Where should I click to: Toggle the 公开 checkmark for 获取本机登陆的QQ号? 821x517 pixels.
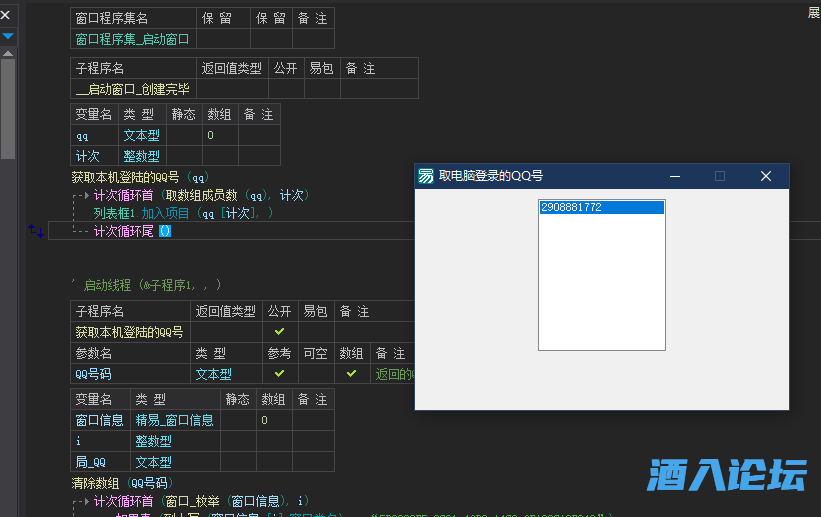point(280,332)
